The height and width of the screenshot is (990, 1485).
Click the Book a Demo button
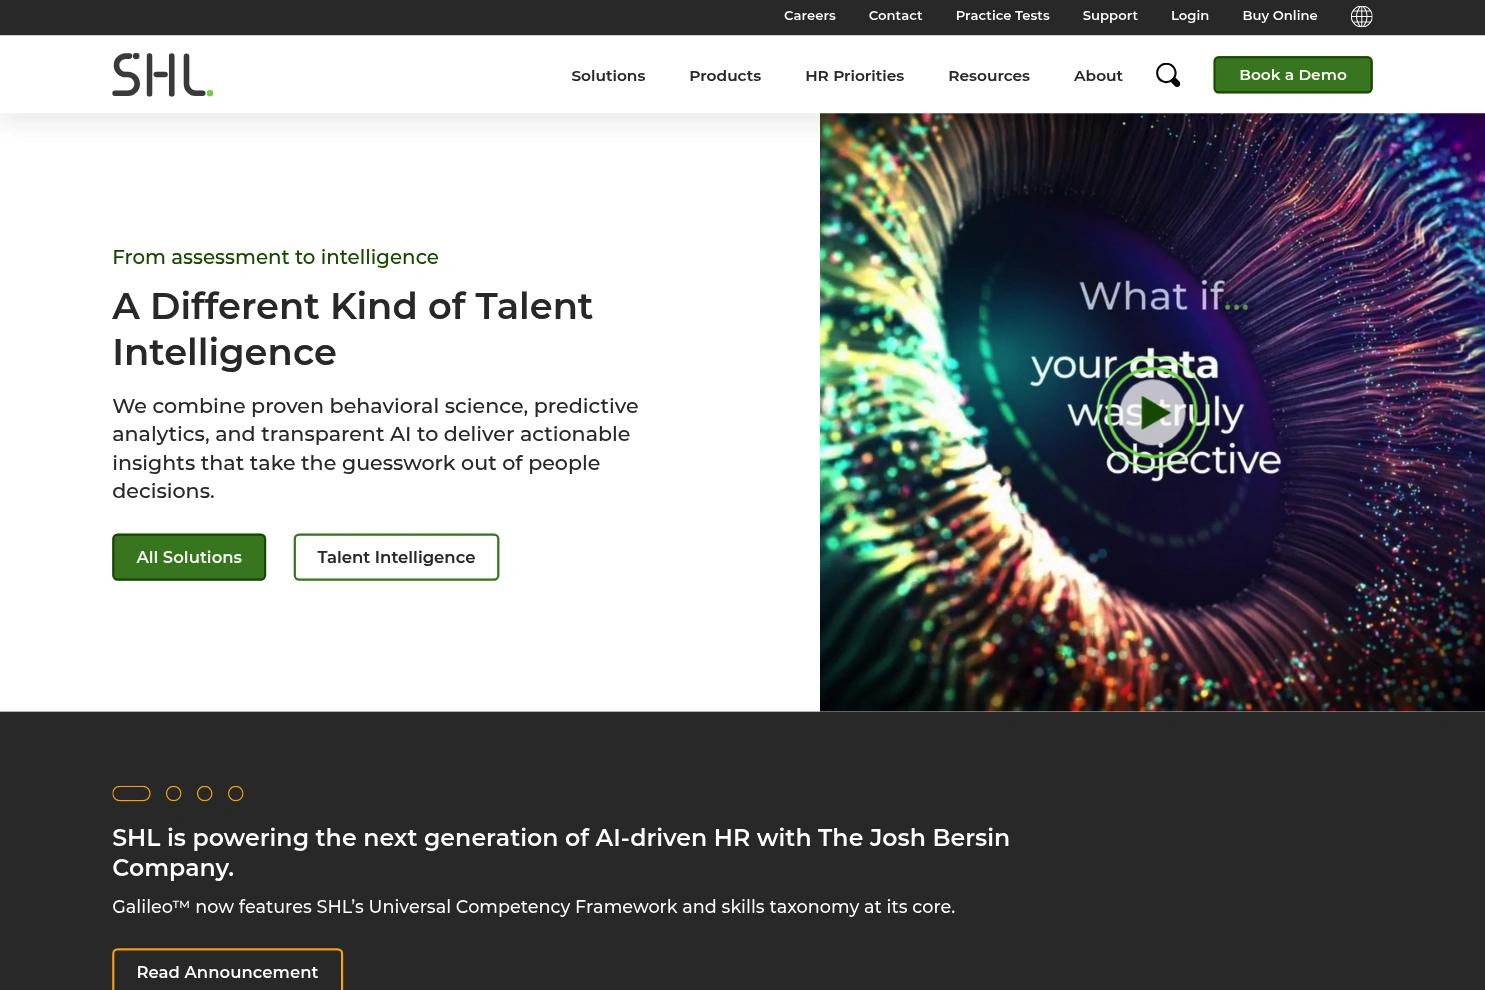click(x=1293, y=75)
